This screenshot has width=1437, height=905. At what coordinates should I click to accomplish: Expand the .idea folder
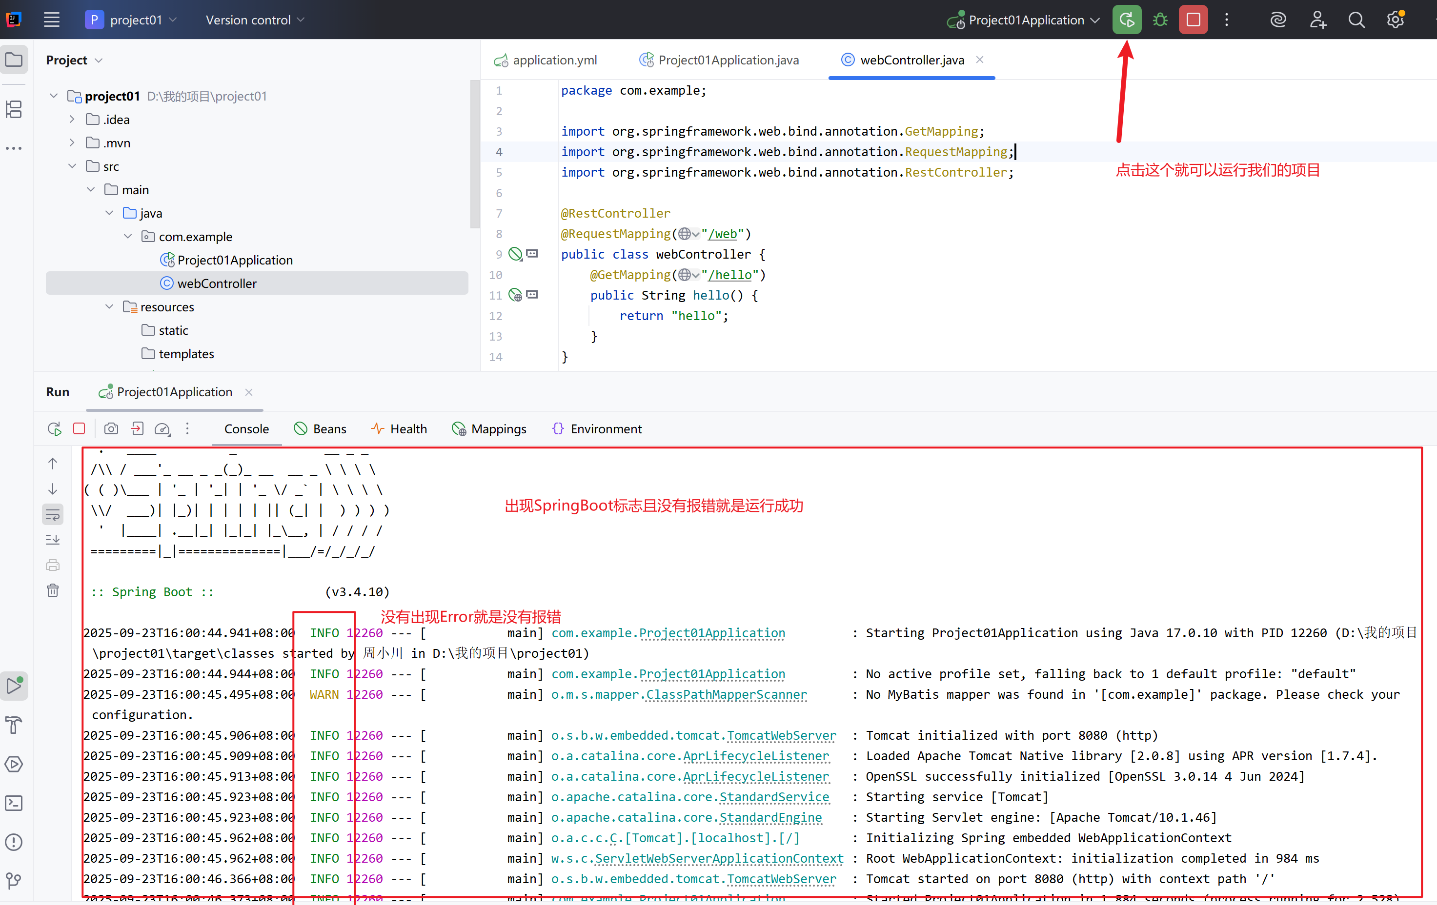click(72, 119)
